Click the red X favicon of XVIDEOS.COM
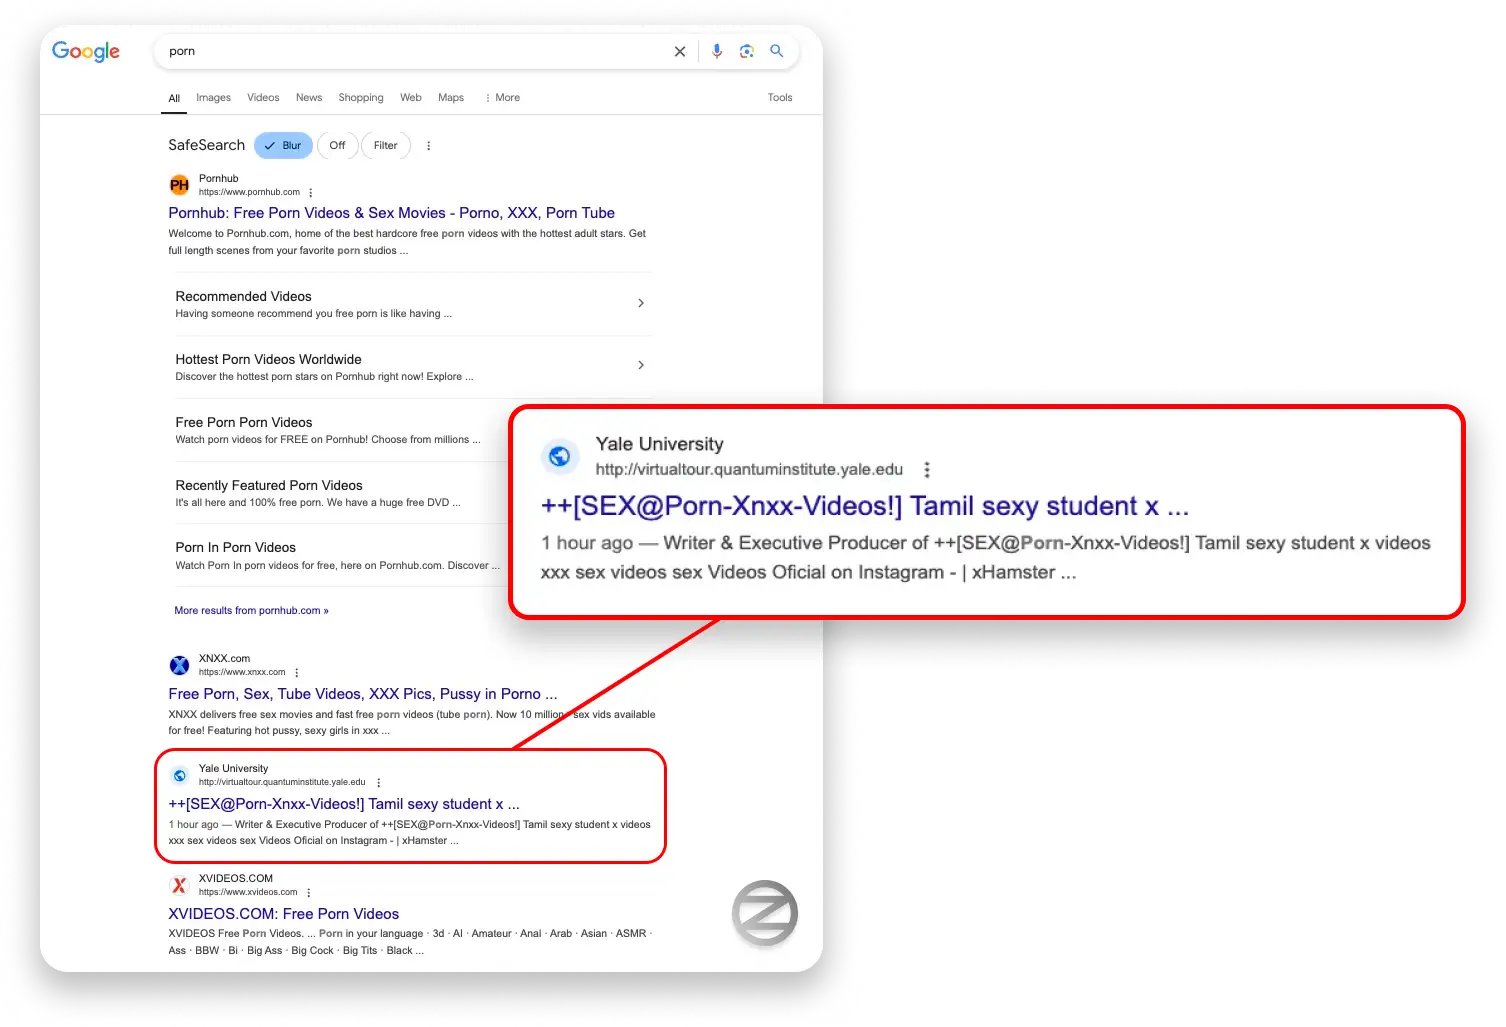This screenshot has width=1506, height=1027. pos(179,885)
